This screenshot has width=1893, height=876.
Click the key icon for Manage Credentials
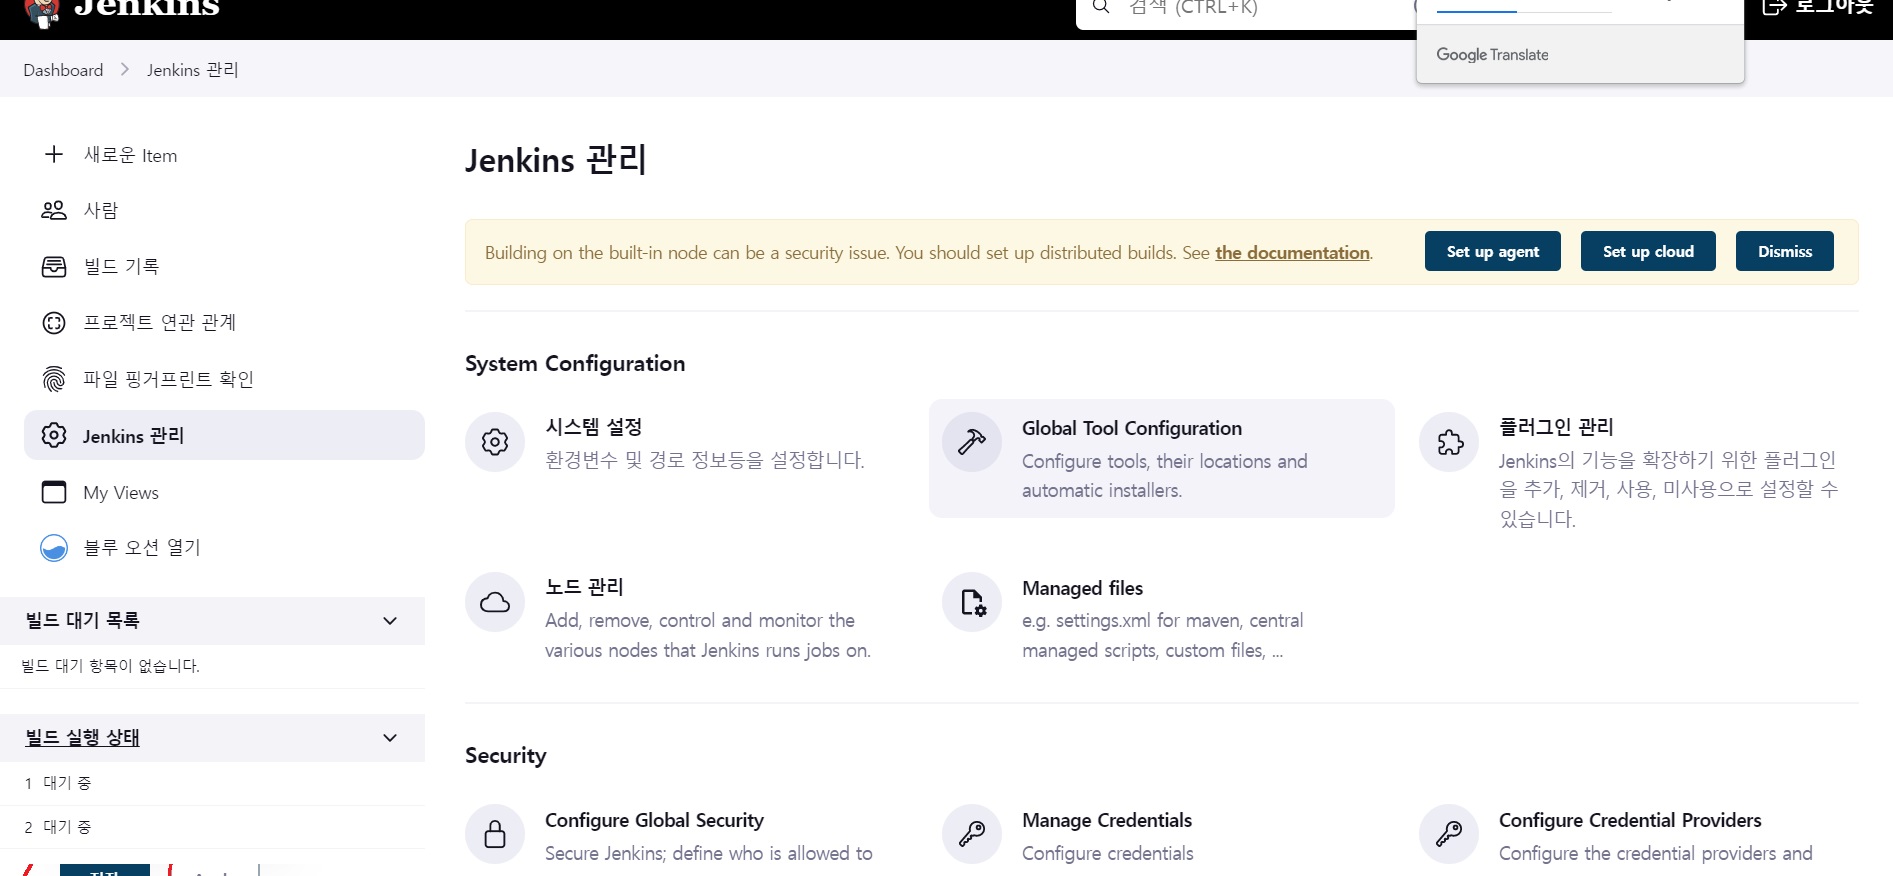click(972, 834)
